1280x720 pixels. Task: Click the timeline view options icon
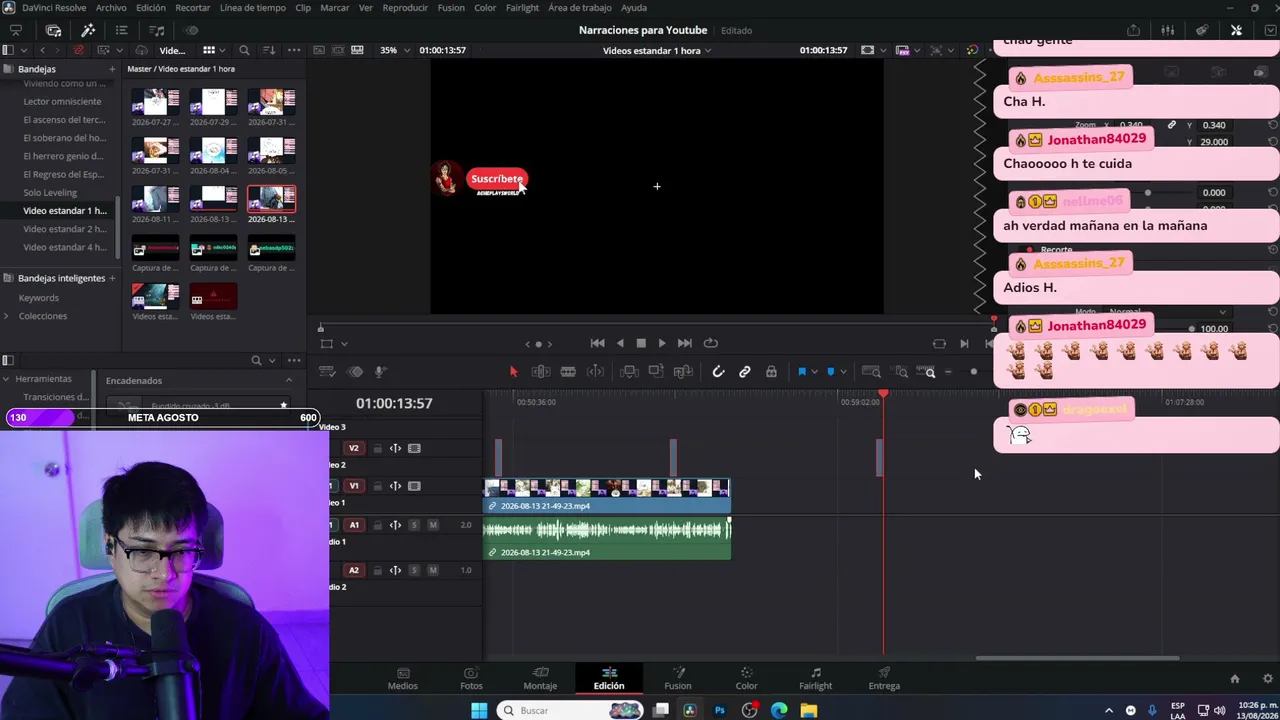click(x=327, y=372)
